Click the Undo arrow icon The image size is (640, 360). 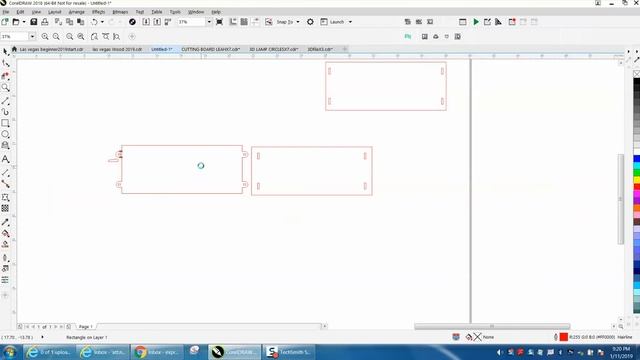click(x=94, y=22)
